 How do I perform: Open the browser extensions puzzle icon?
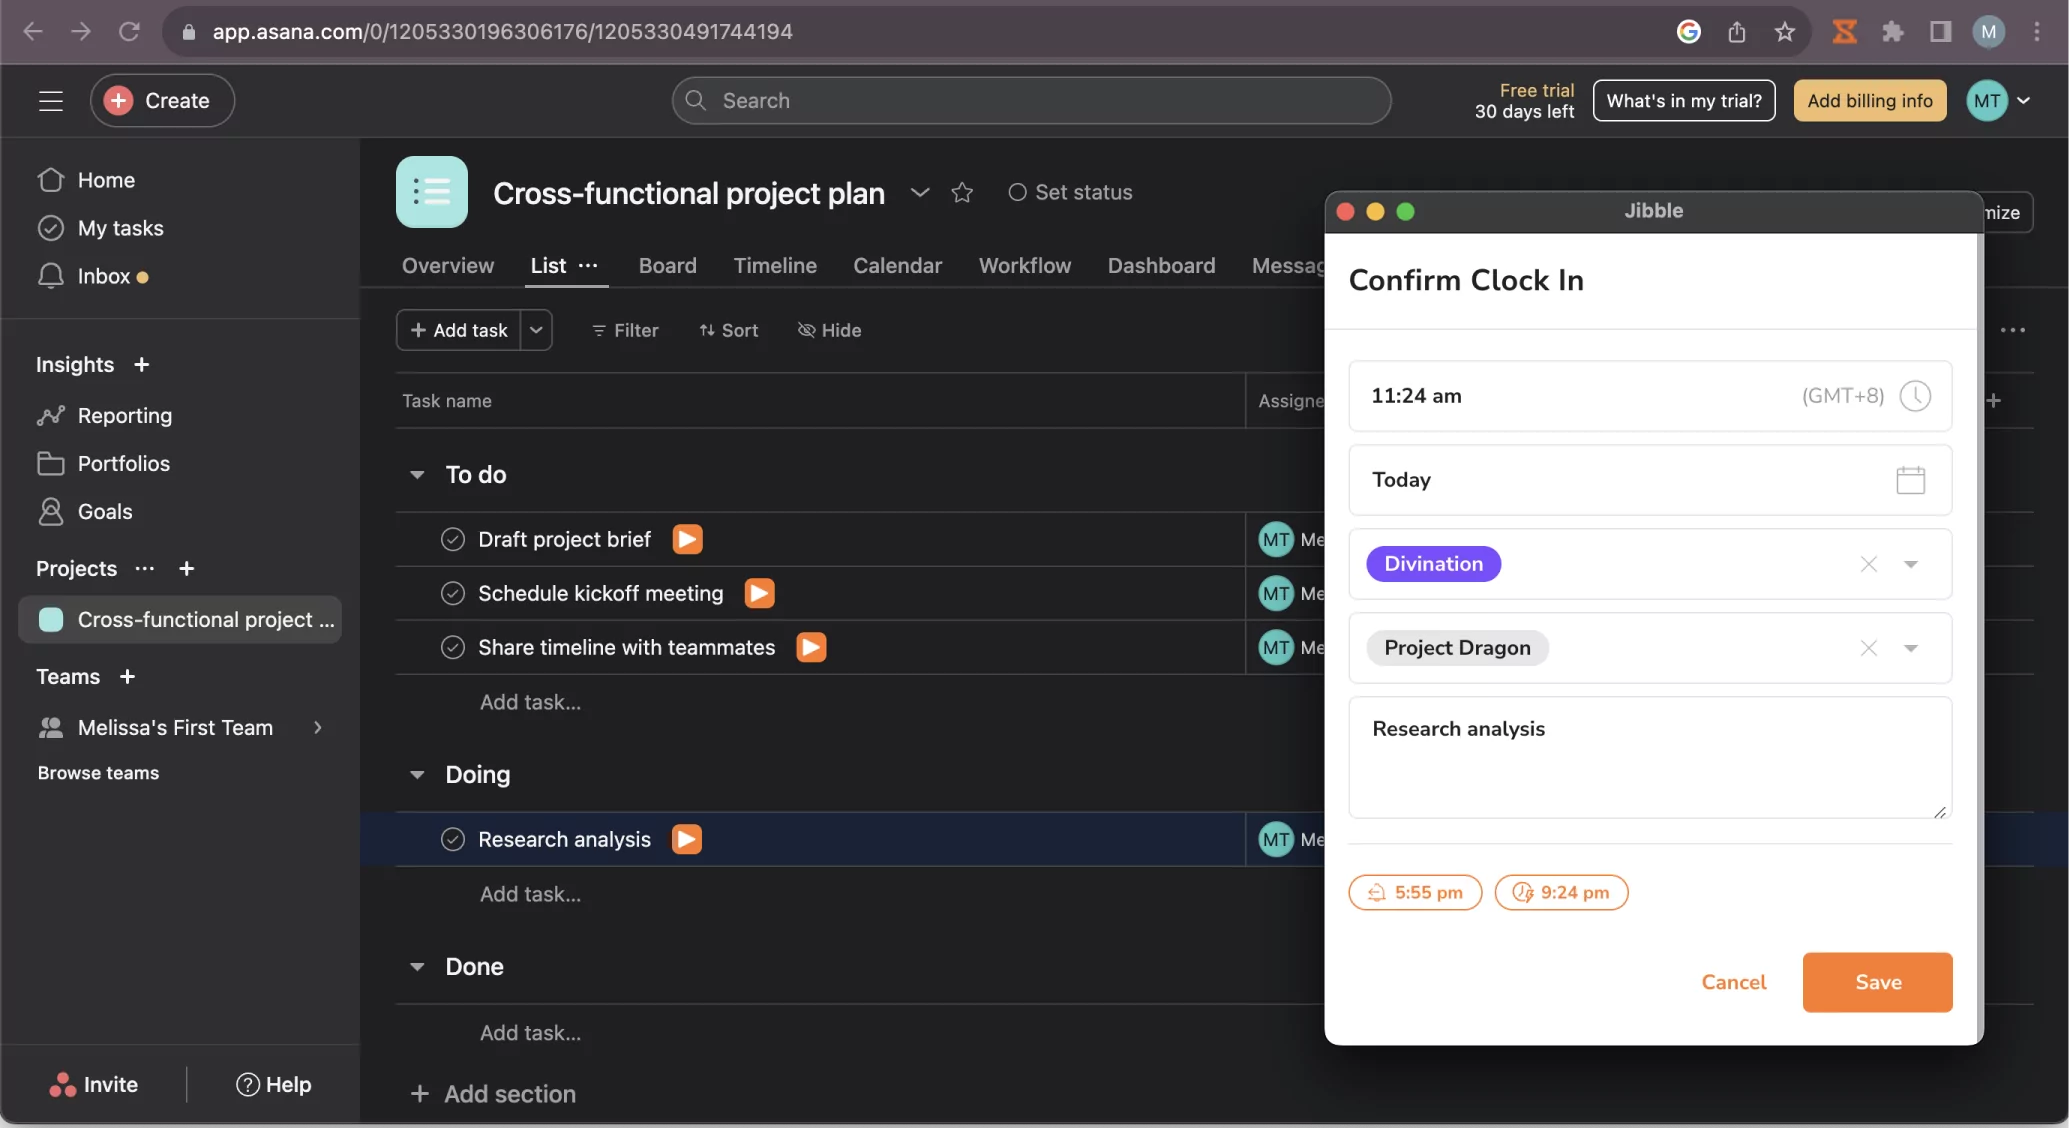click(1892, 32)
